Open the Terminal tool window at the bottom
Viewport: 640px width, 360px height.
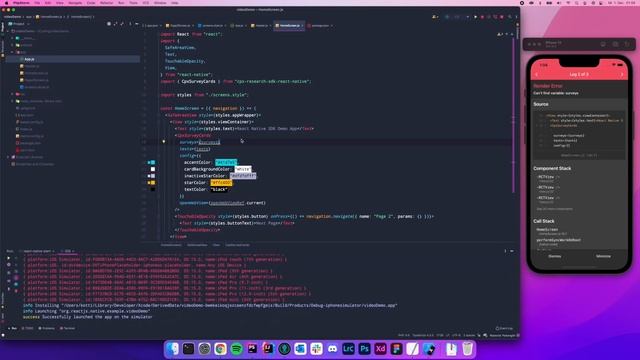point(68,328)
